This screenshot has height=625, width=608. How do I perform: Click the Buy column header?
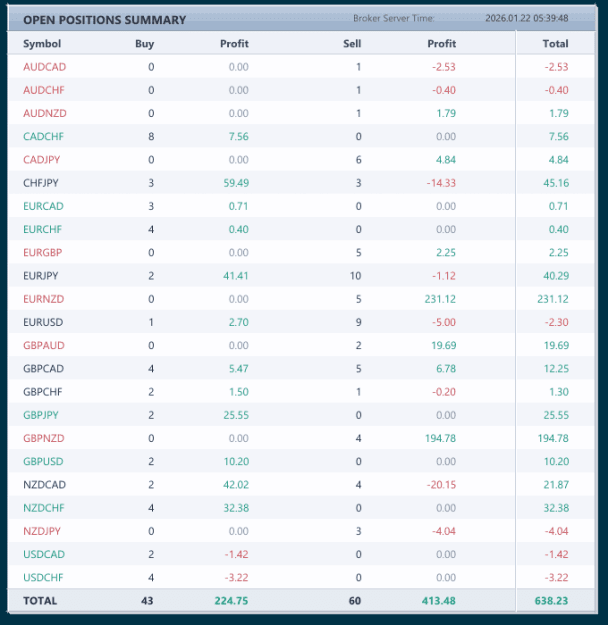(144, 43)
